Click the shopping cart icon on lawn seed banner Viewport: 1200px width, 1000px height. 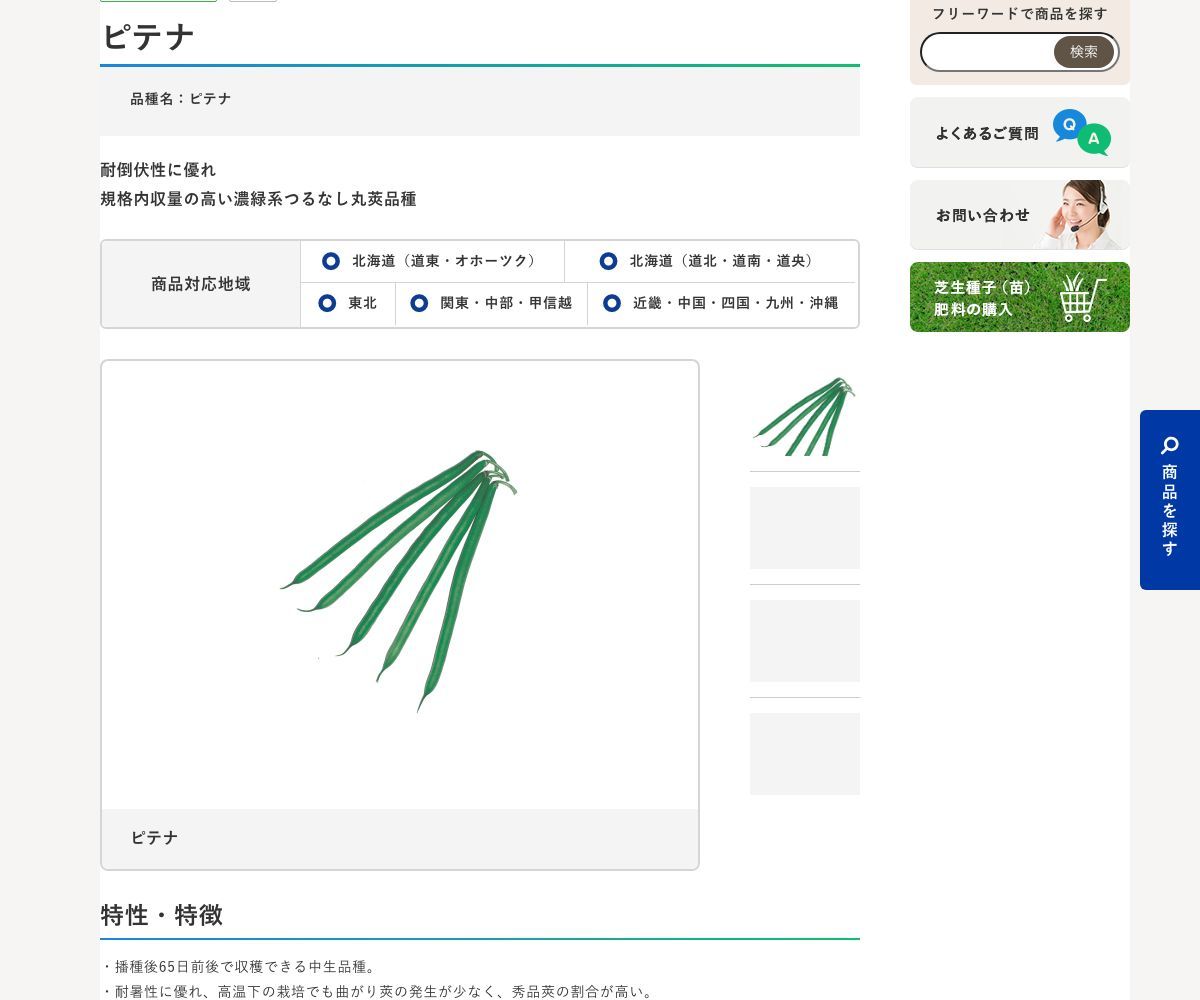point(1083,297)
